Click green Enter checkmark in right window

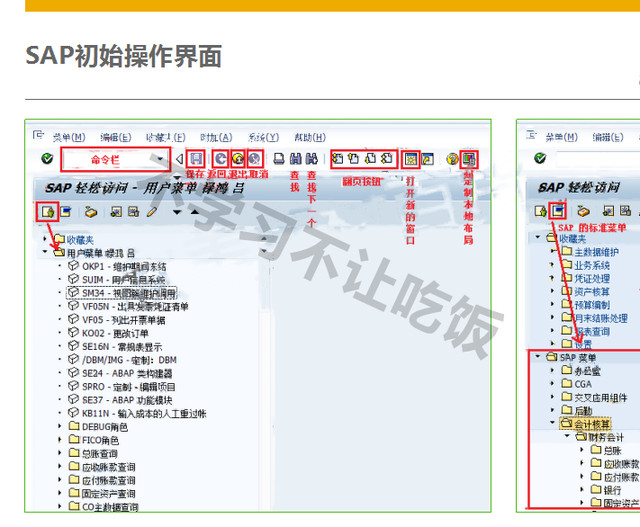[540, 158]
